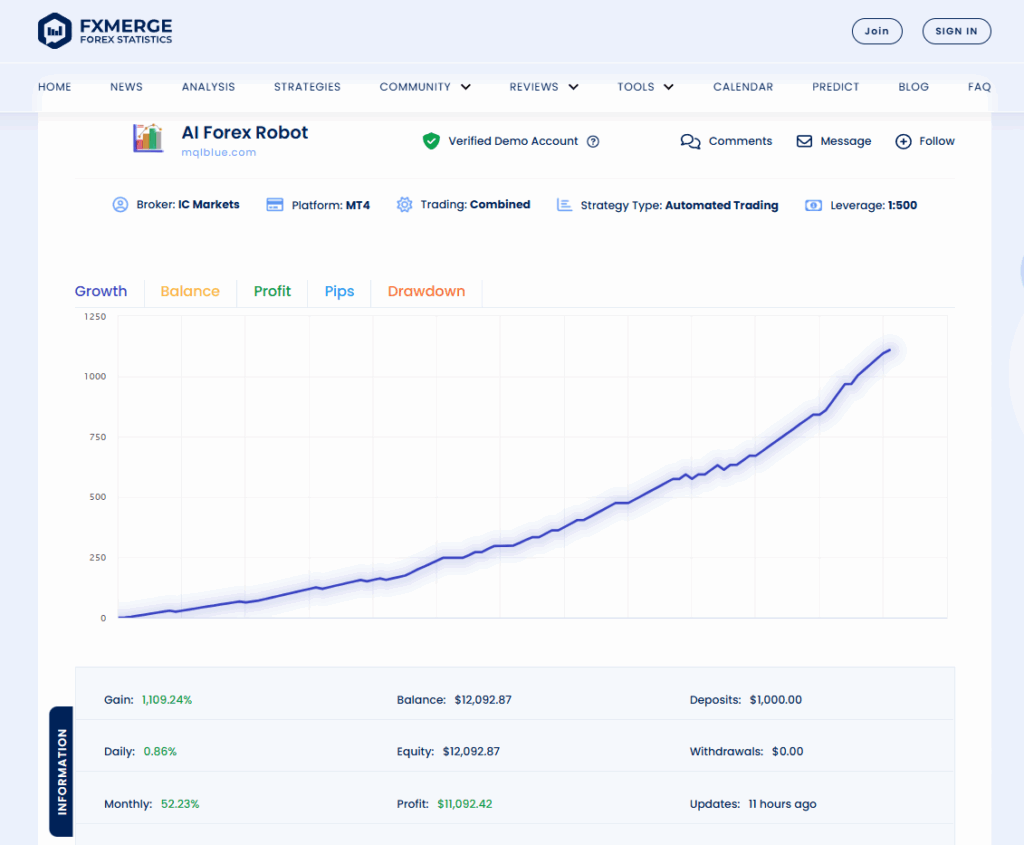Switch to the Balance chart tab
Viewport: 1024px width, 845px height.
point(190,291)
